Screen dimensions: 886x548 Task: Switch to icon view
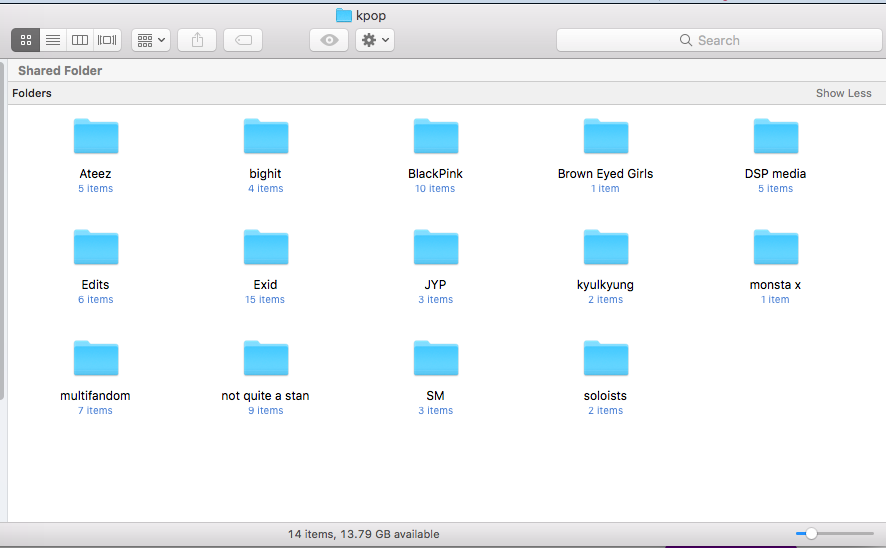point(25,40)
